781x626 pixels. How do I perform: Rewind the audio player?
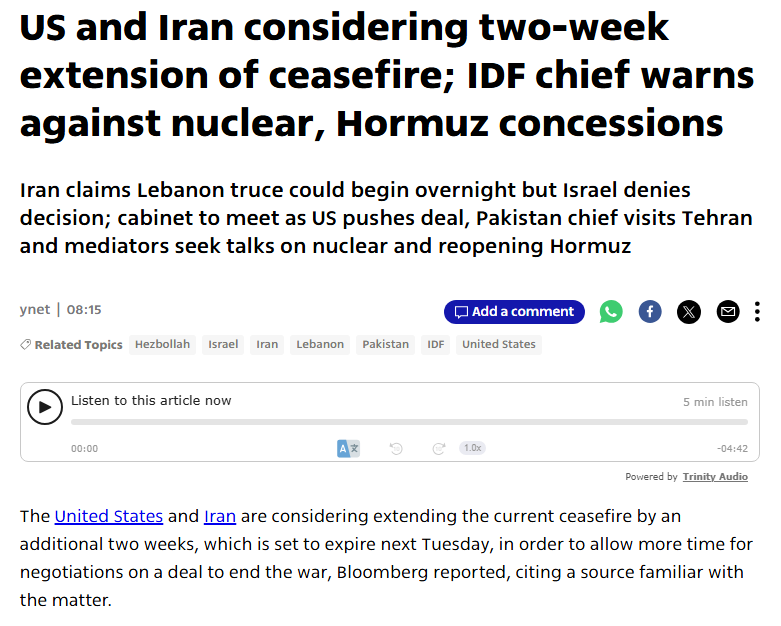coord(396,449)
